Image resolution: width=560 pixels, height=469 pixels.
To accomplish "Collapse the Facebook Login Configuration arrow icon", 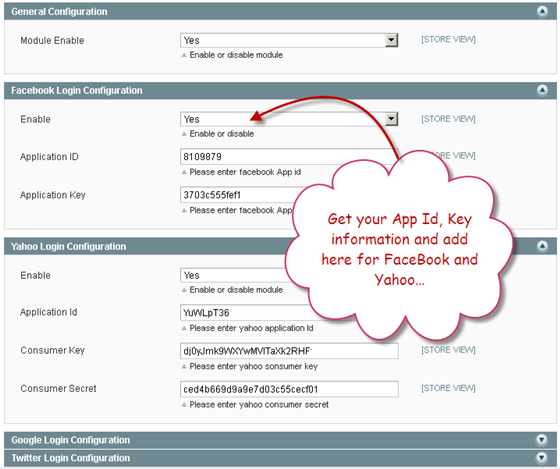I will click(x=542, y=90).
